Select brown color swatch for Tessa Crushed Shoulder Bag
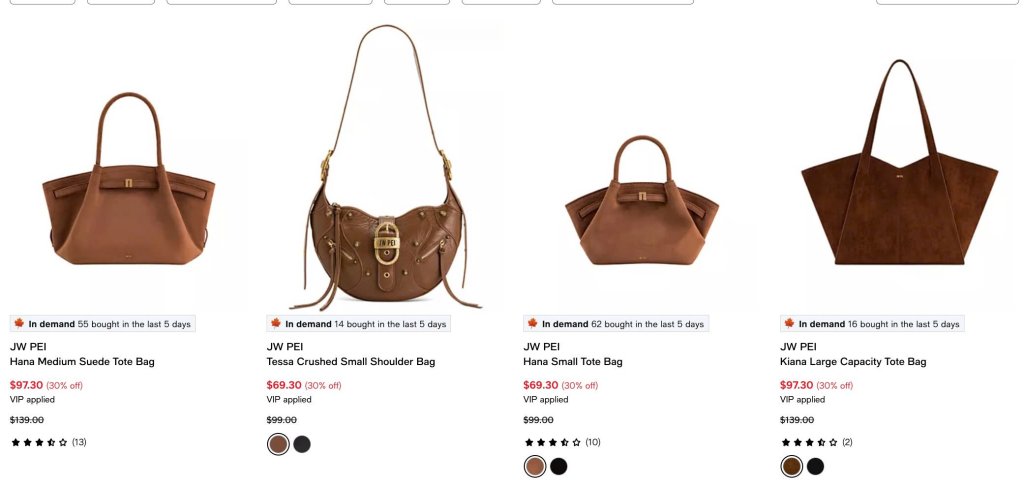 coord(278,444)
